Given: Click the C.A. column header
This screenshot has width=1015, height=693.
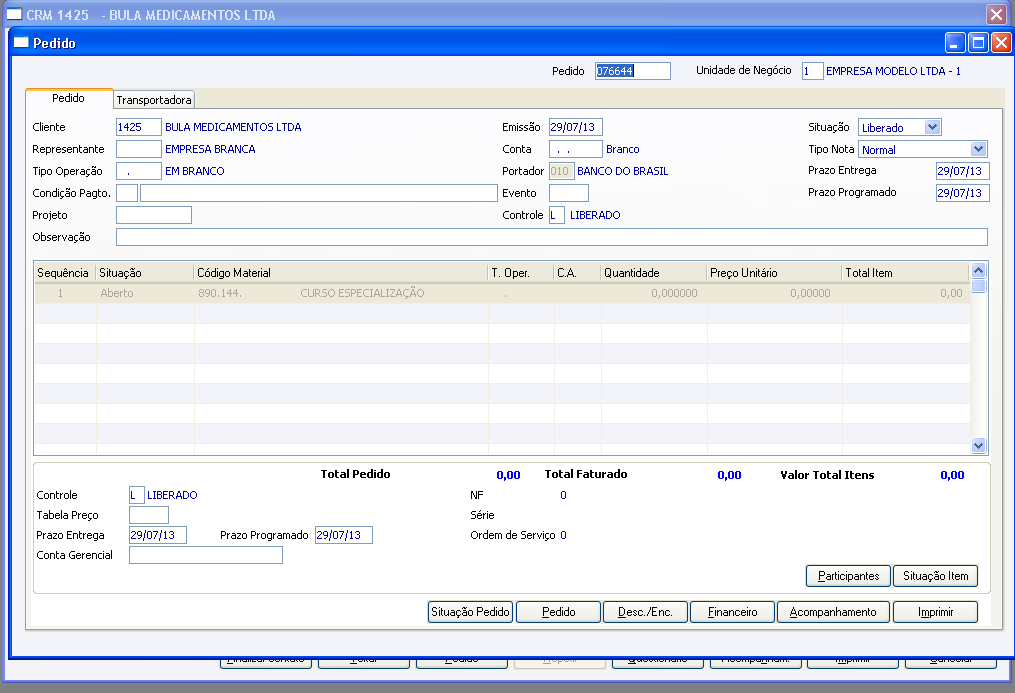Looking at the screenshot, I should click(x=577, y=272).
